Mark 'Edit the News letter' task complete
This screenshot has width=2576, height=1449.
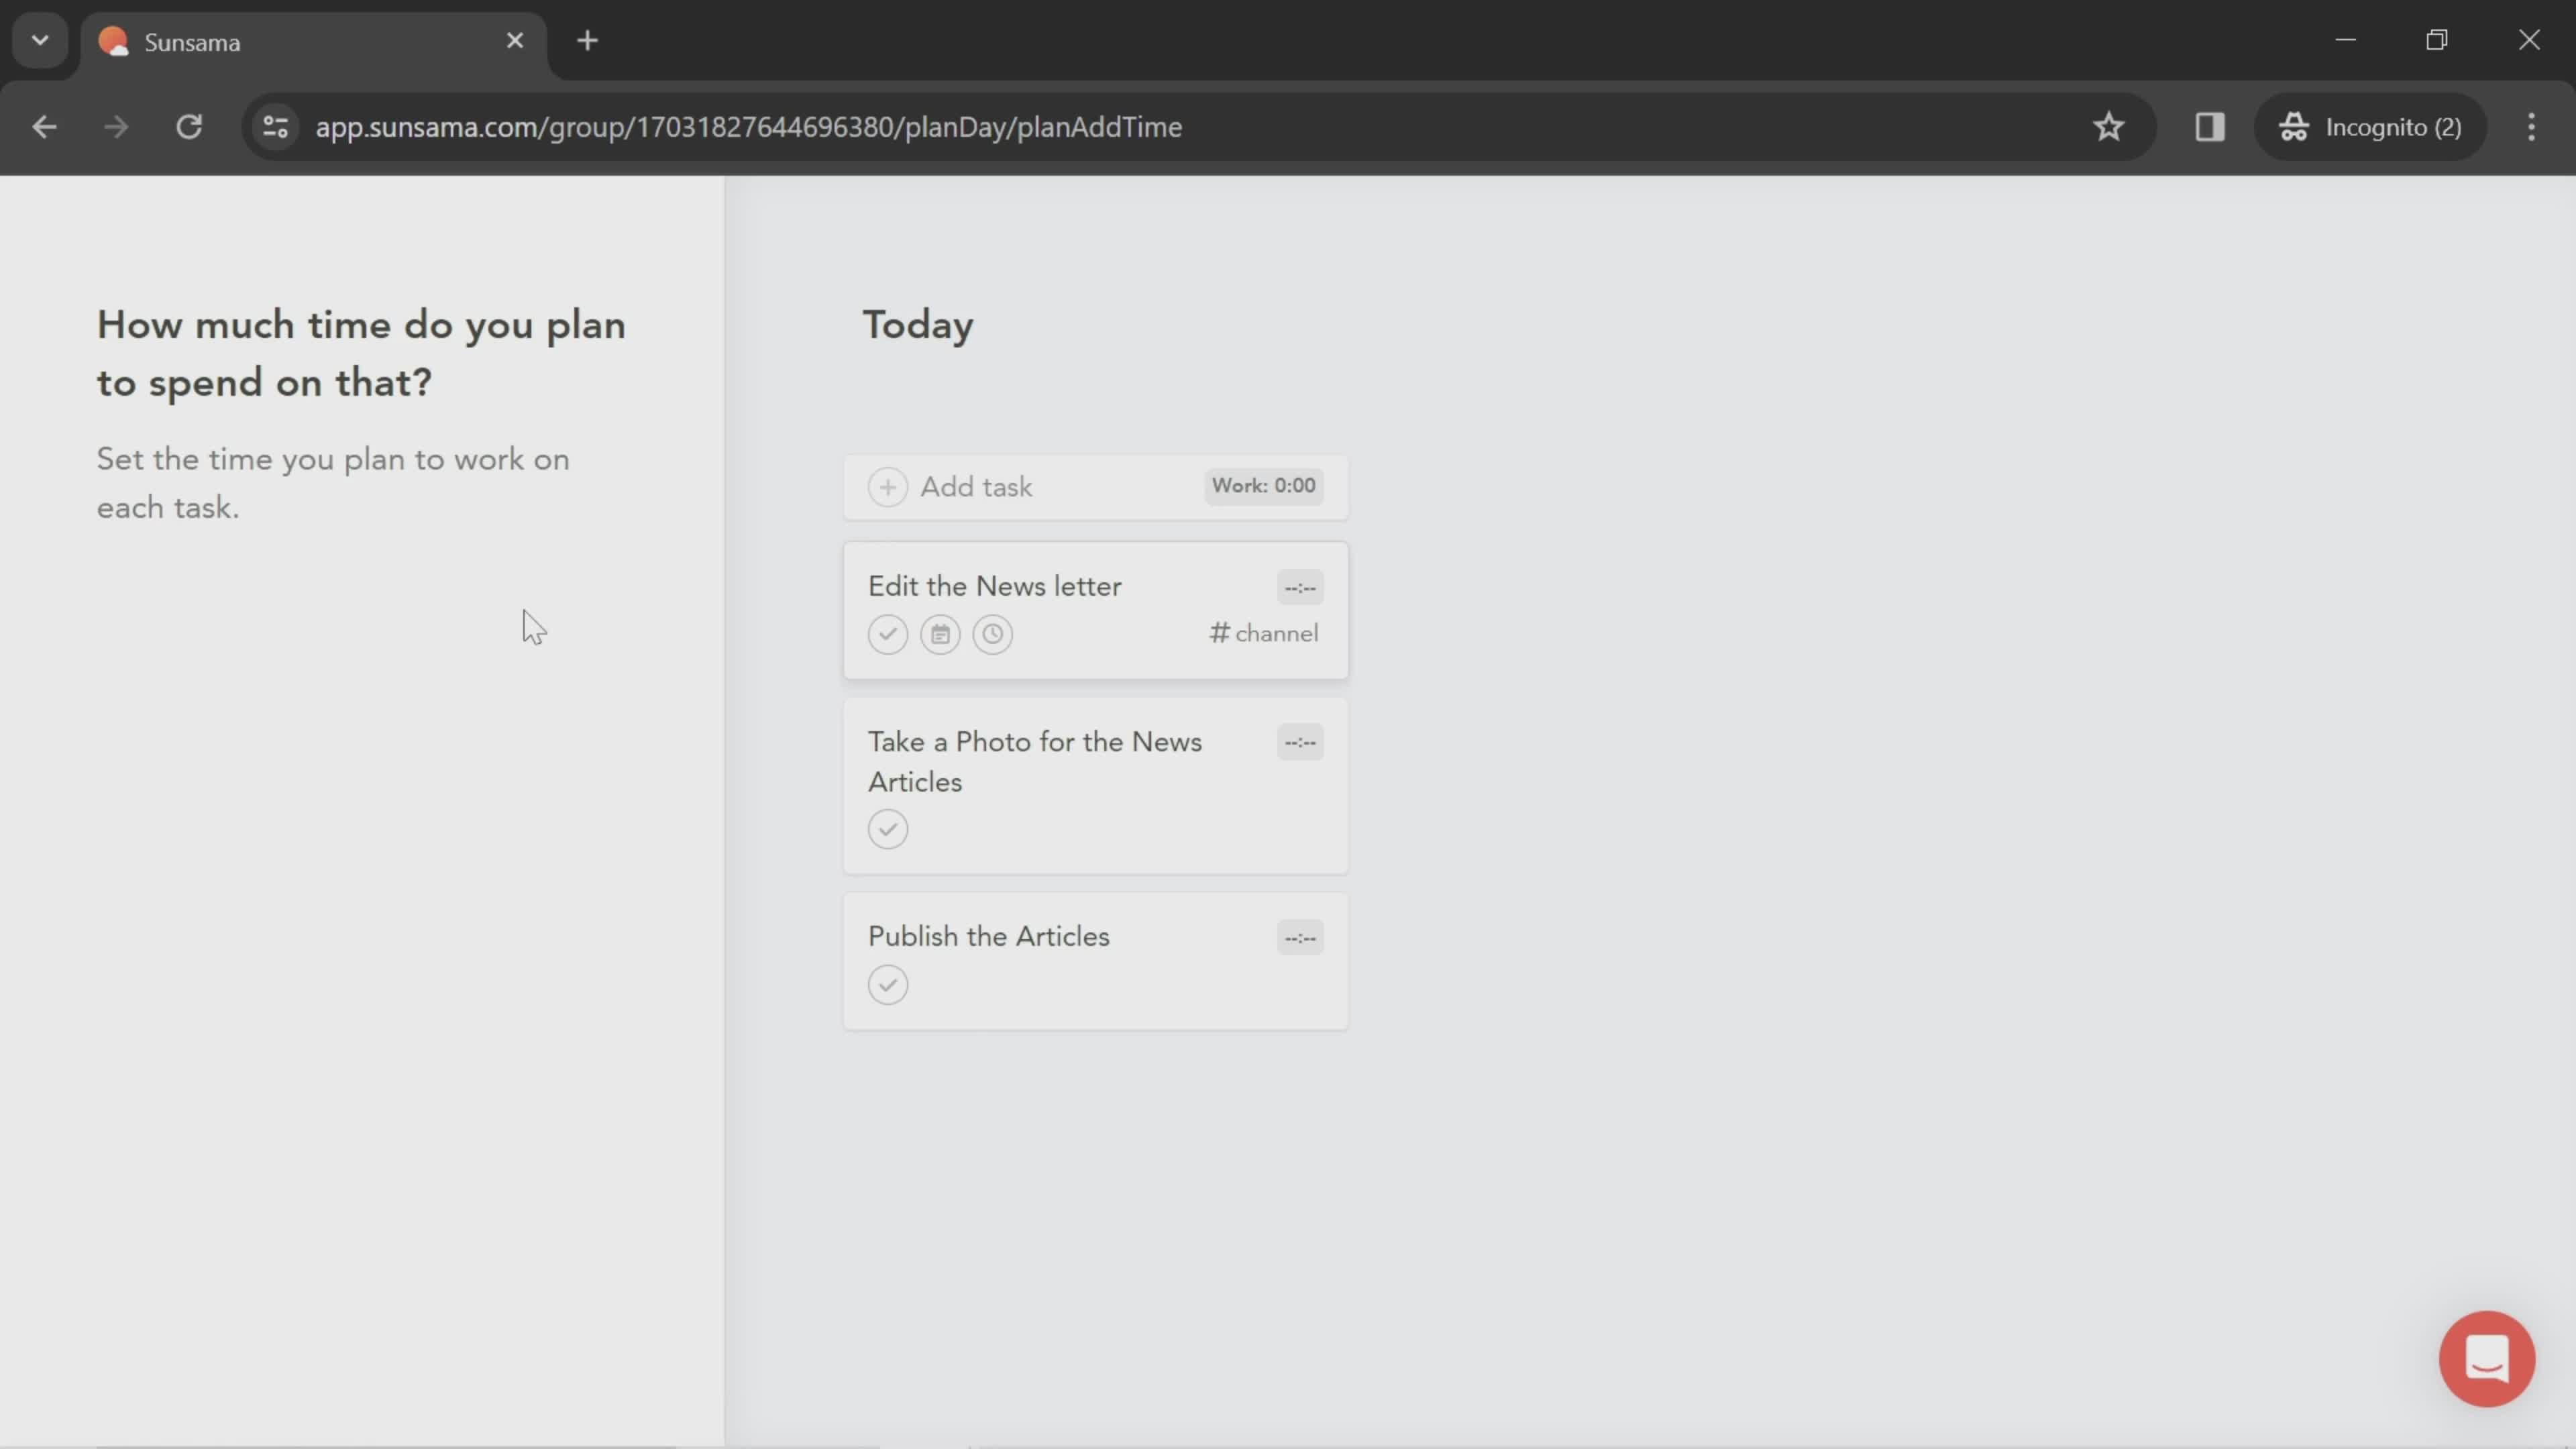887,634
